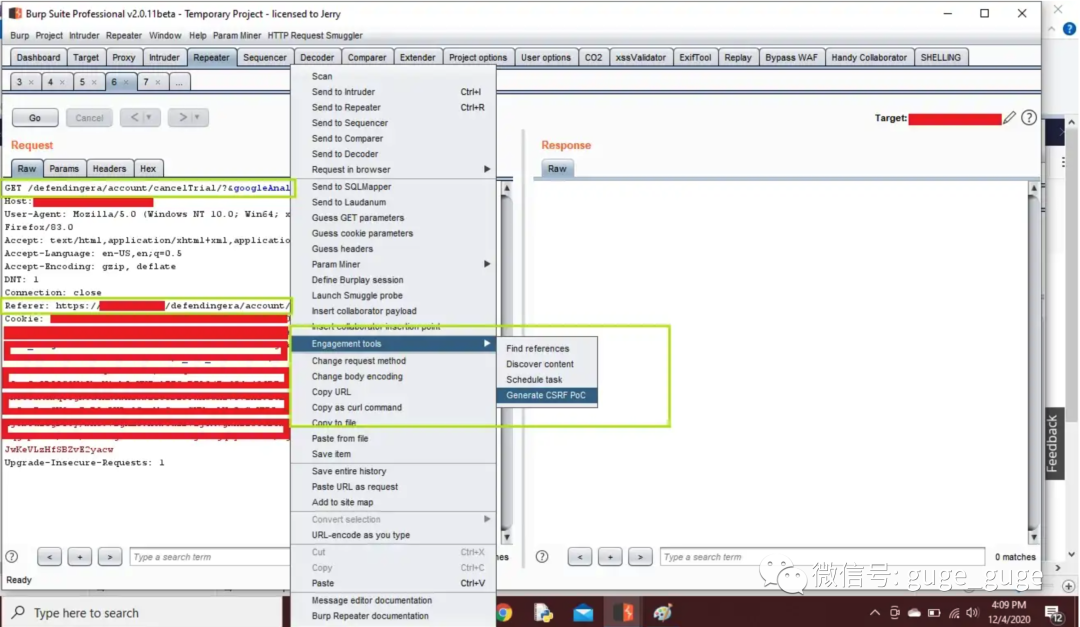Open the Mail app in the taskbar
This screenshot has width=1080, height=627.
583,613
